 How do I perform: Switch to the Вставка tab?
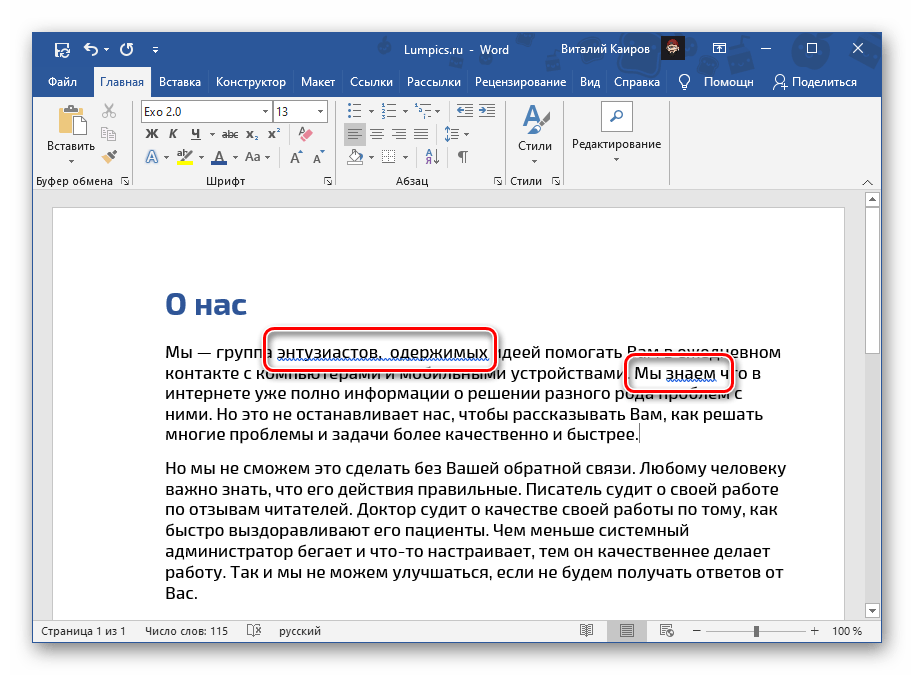pyautogui.click(x=180, y=82)
